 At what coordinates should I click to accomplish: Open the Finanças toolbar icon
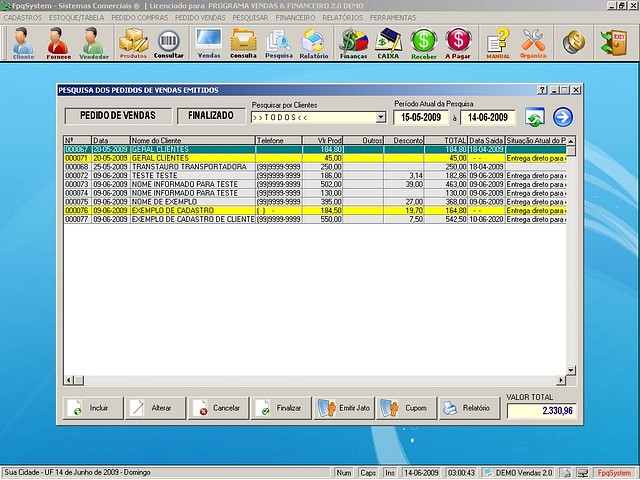point(353,42)
